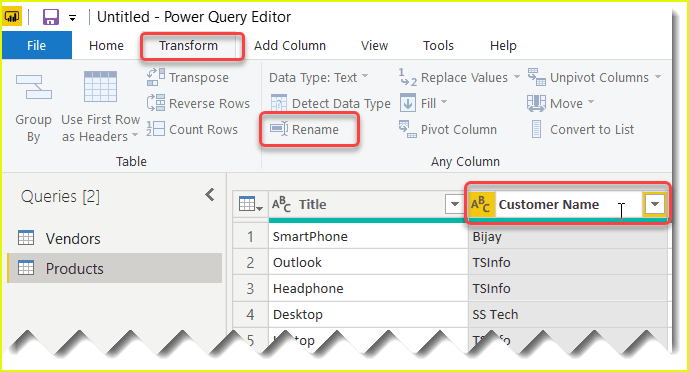Image resolution: width=689 pixels, height=372 pixels.
Task: Select the TSInfo cell in row 3
Action: pos(568,288)
